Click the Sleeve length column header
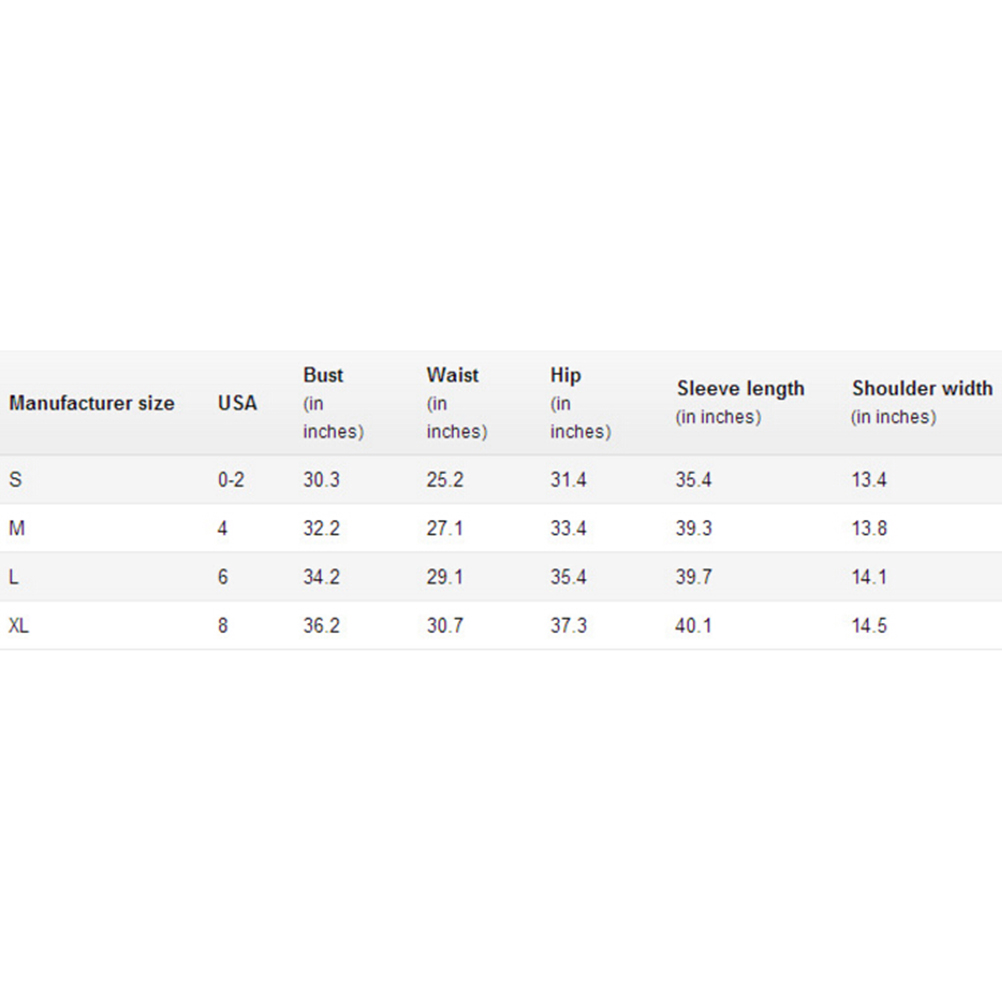The width and height of the screenshot is (1002, 1002). pos(740,389)
